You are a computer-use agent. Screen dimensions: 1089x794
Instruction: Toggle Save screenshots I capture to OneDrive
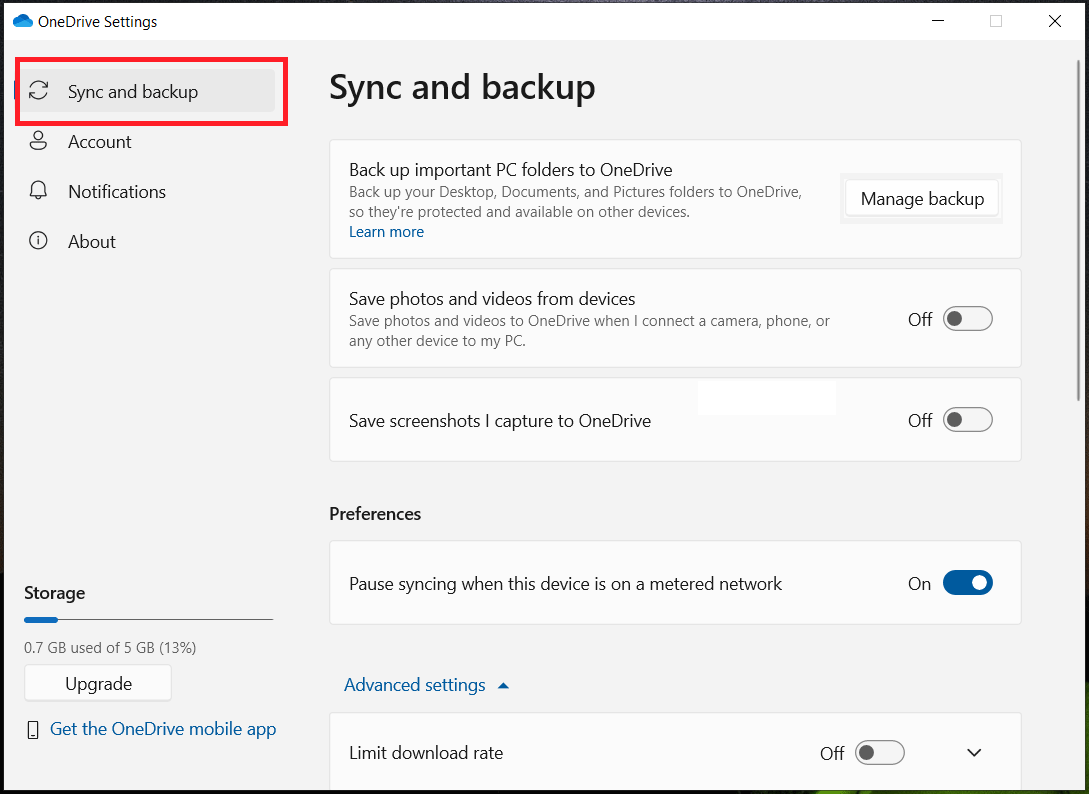[x=967, y=420]
